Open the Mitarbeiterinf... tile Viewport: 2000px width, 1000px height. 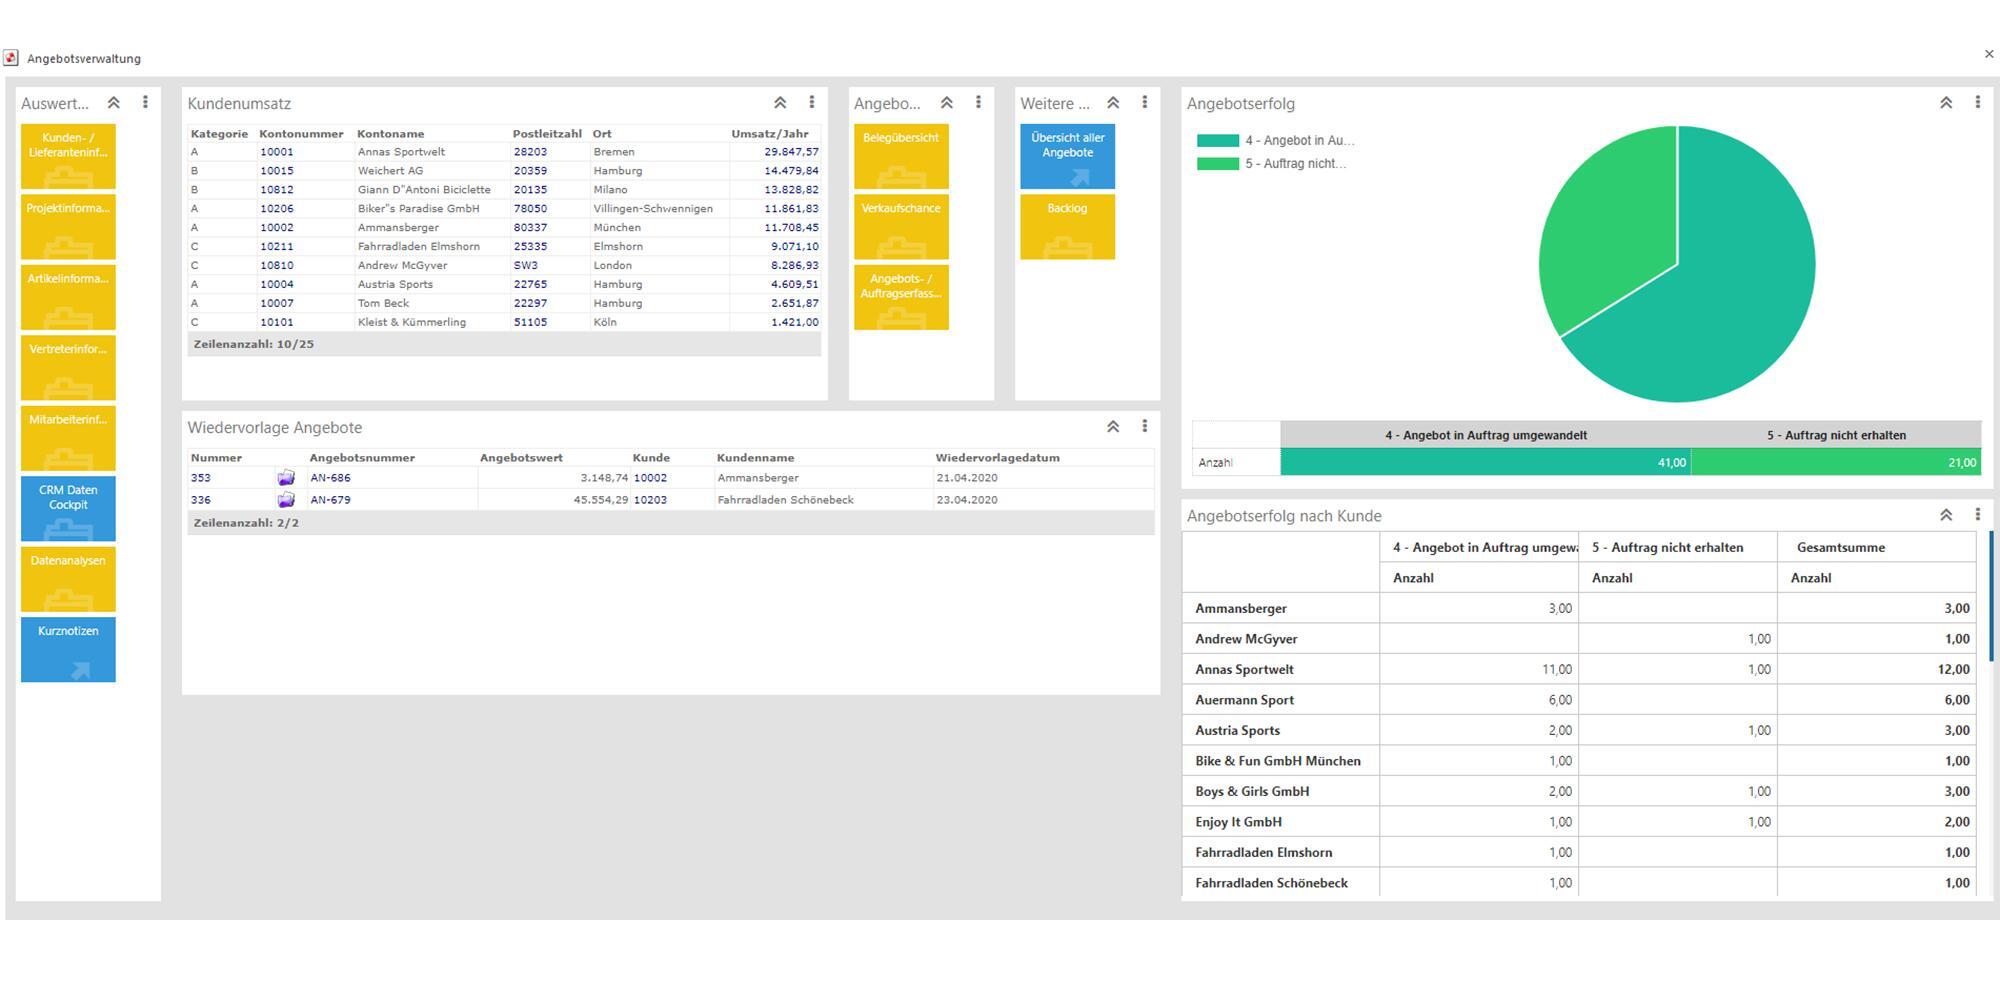pos(68,438)
